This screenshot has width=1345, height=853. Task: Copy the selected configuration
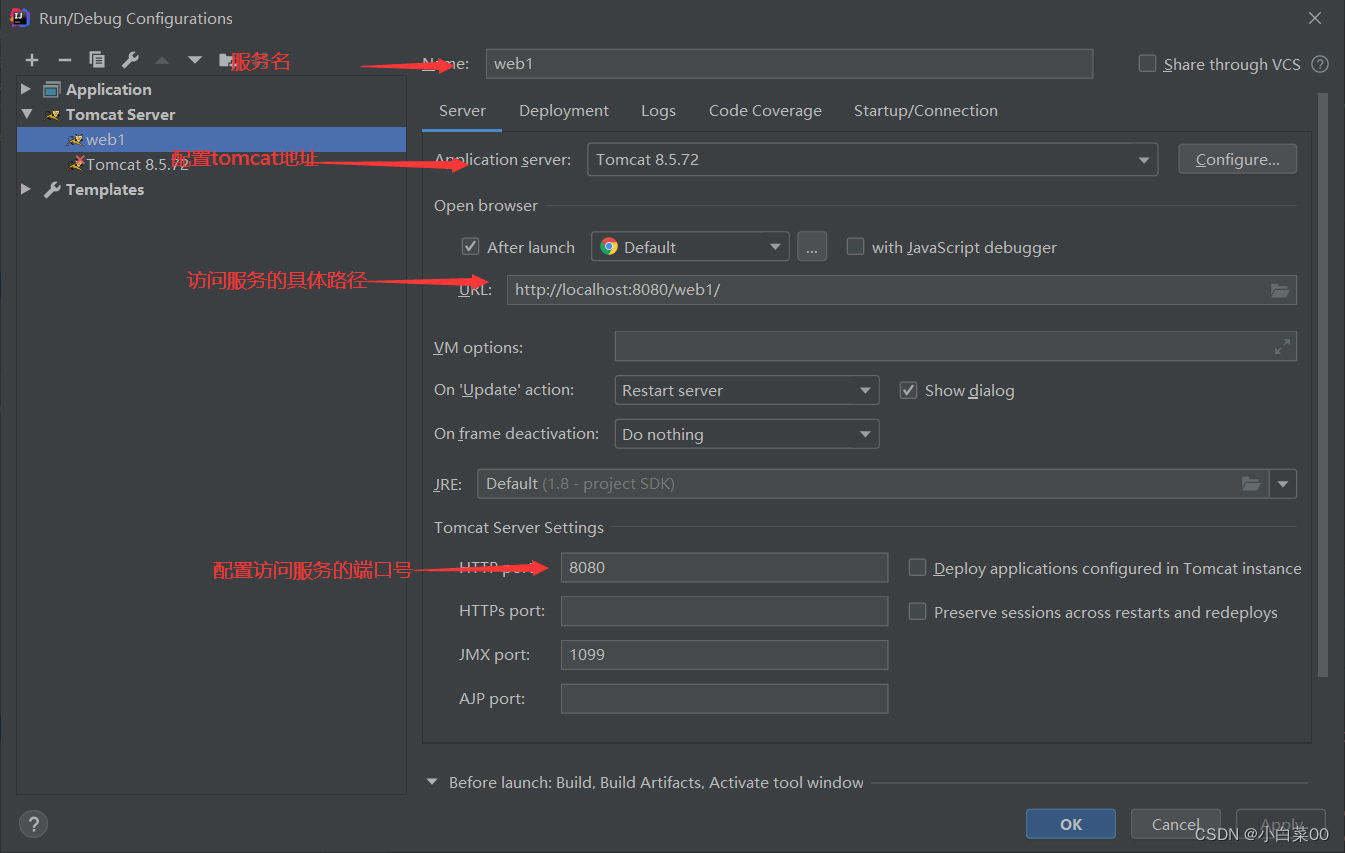pyautogui.click(x=97, y=61)
